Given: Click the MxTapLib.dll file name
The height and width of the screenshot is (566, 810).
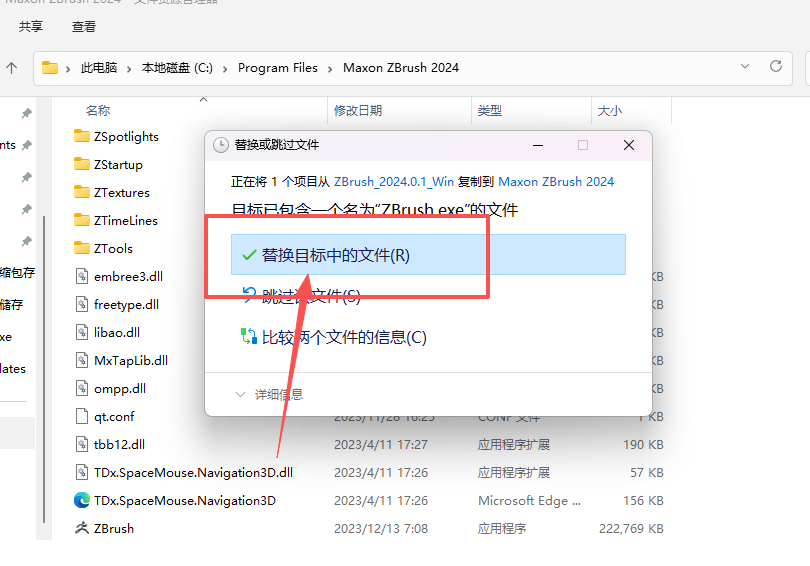Looking at the screenshot, I should pos(131,360).
